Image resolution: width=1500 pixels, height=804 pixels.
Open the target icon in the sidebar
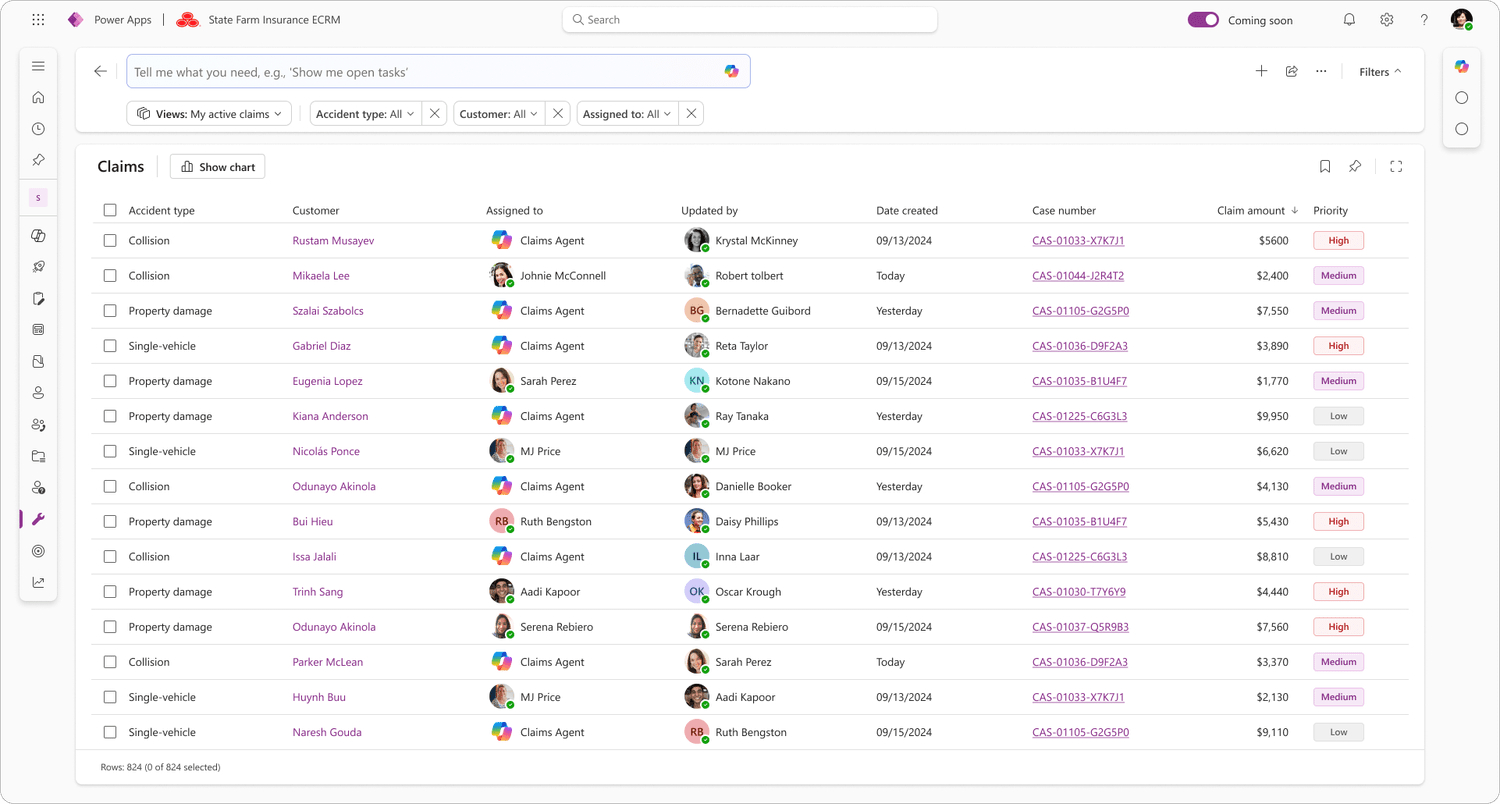coord(38,551)
